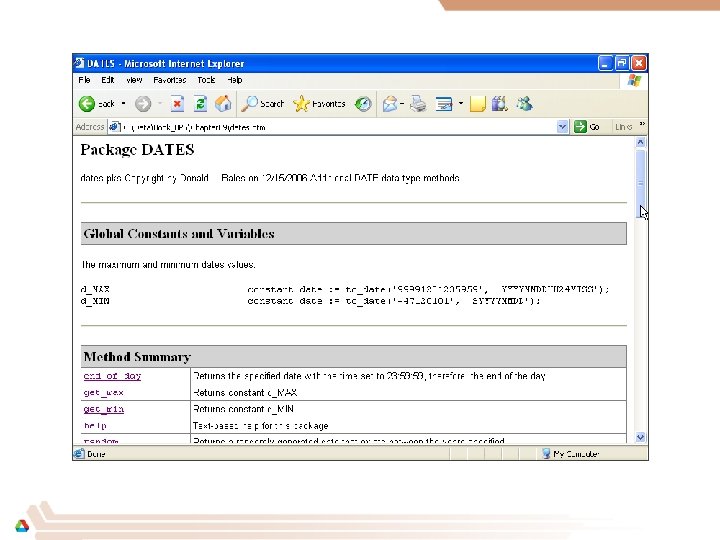Expand the toolbar overflow chevron

[x=642, y=124]
